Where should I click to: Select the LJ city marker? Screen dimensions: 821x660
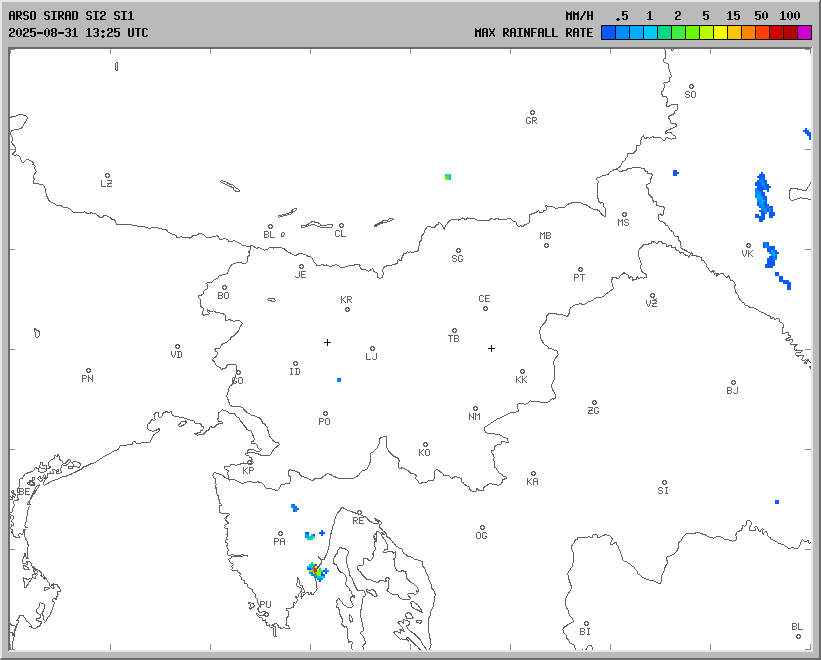[372, 349]
